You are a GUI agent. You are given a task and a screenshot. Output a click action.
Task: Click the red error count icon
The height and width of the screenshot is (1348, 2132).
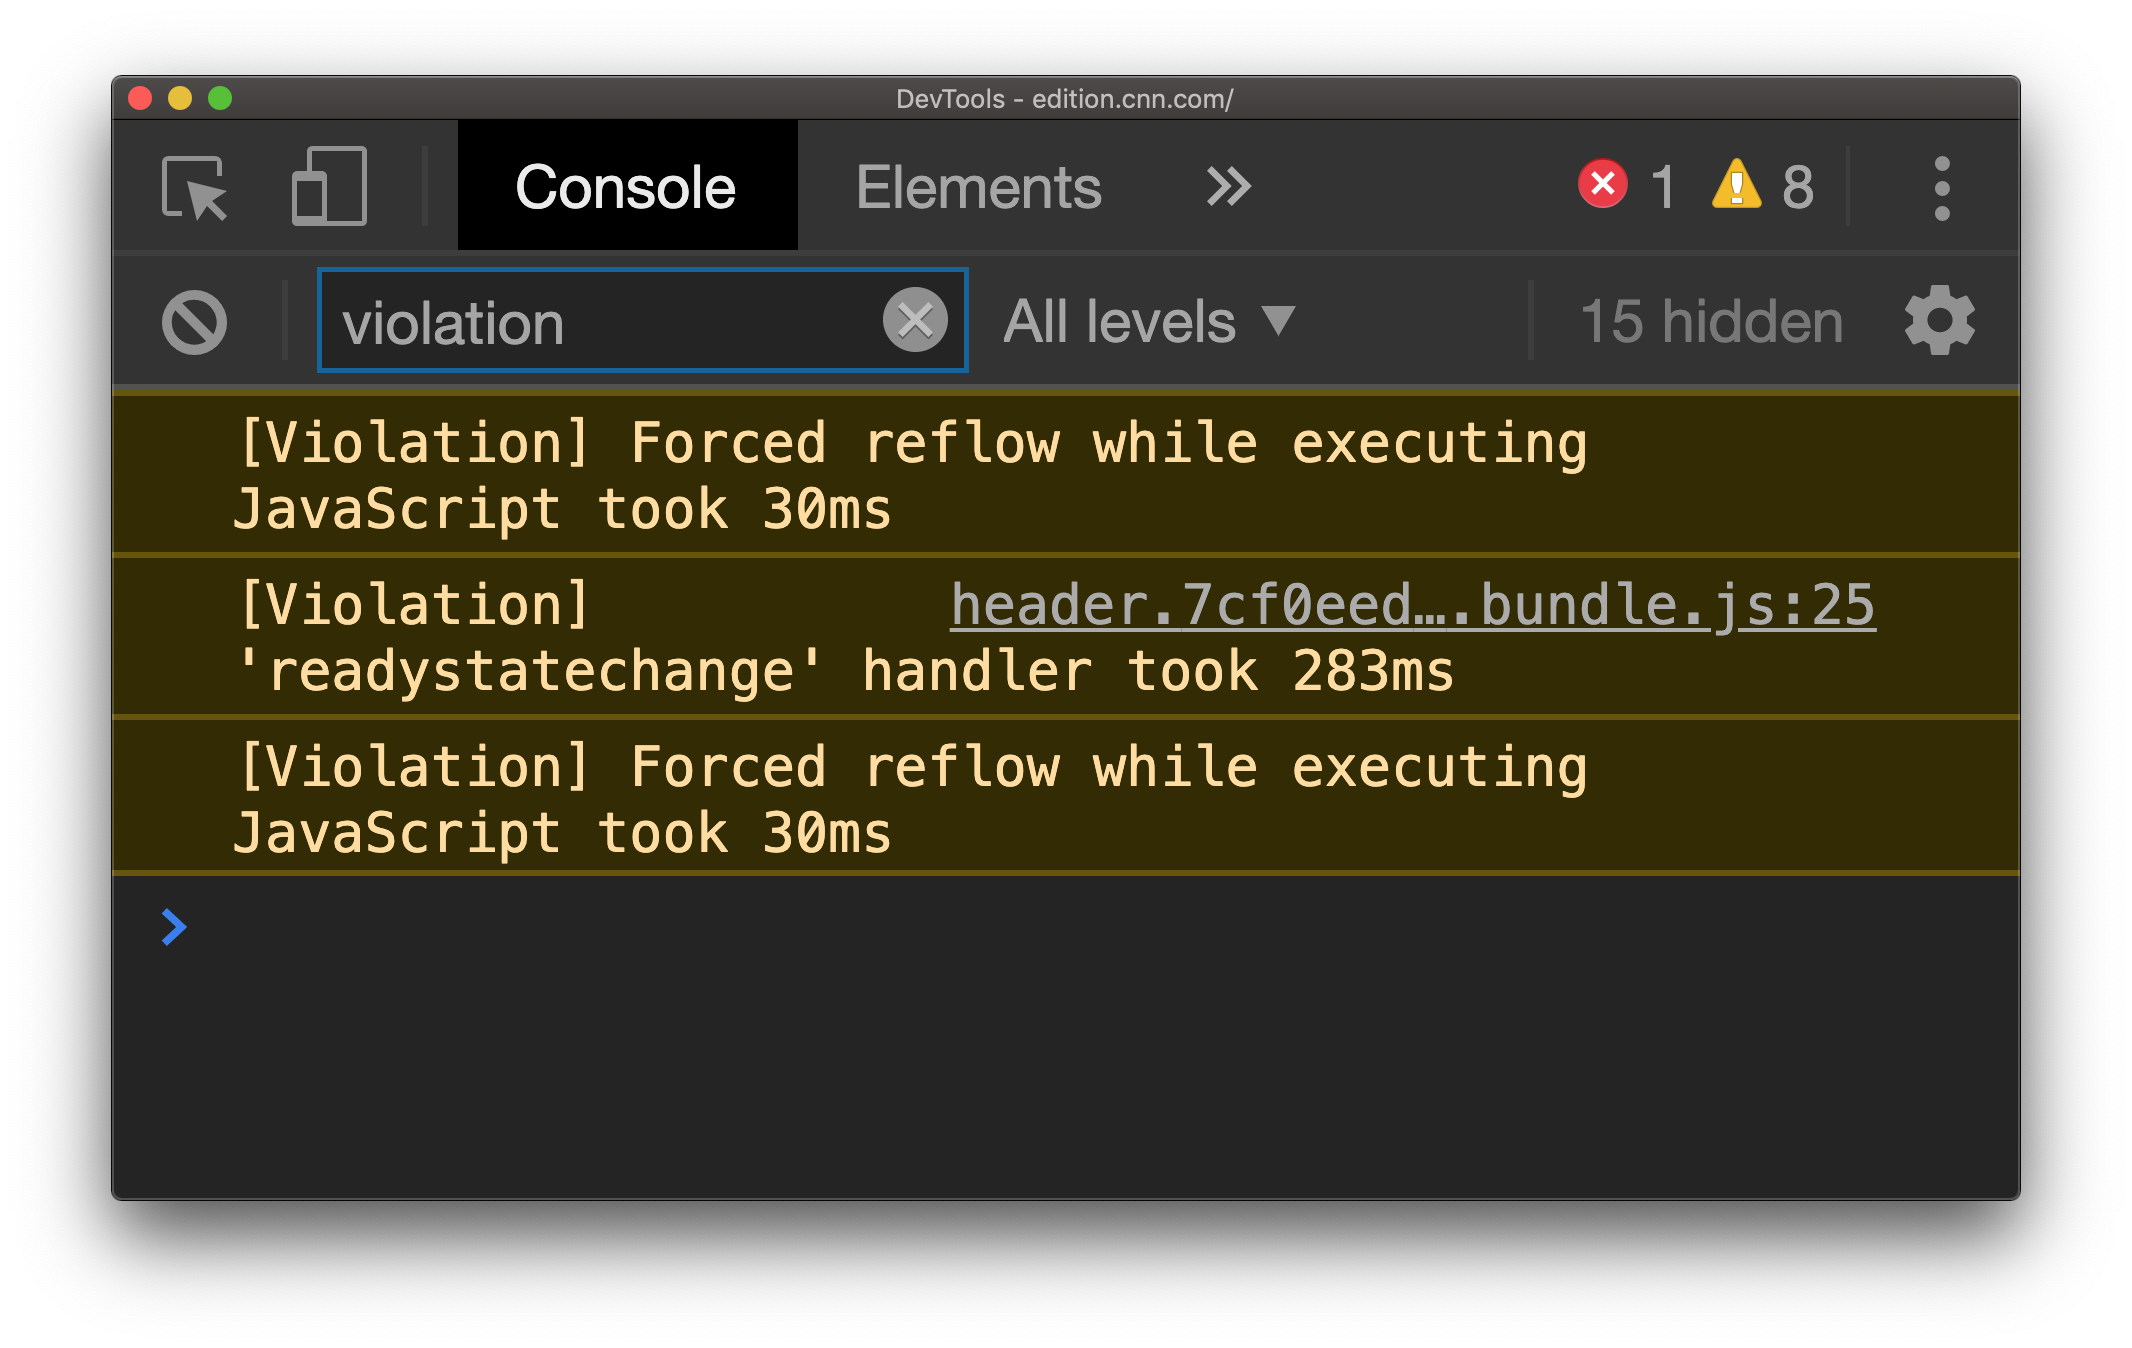pyautogui.click(x=1603, y=185)
